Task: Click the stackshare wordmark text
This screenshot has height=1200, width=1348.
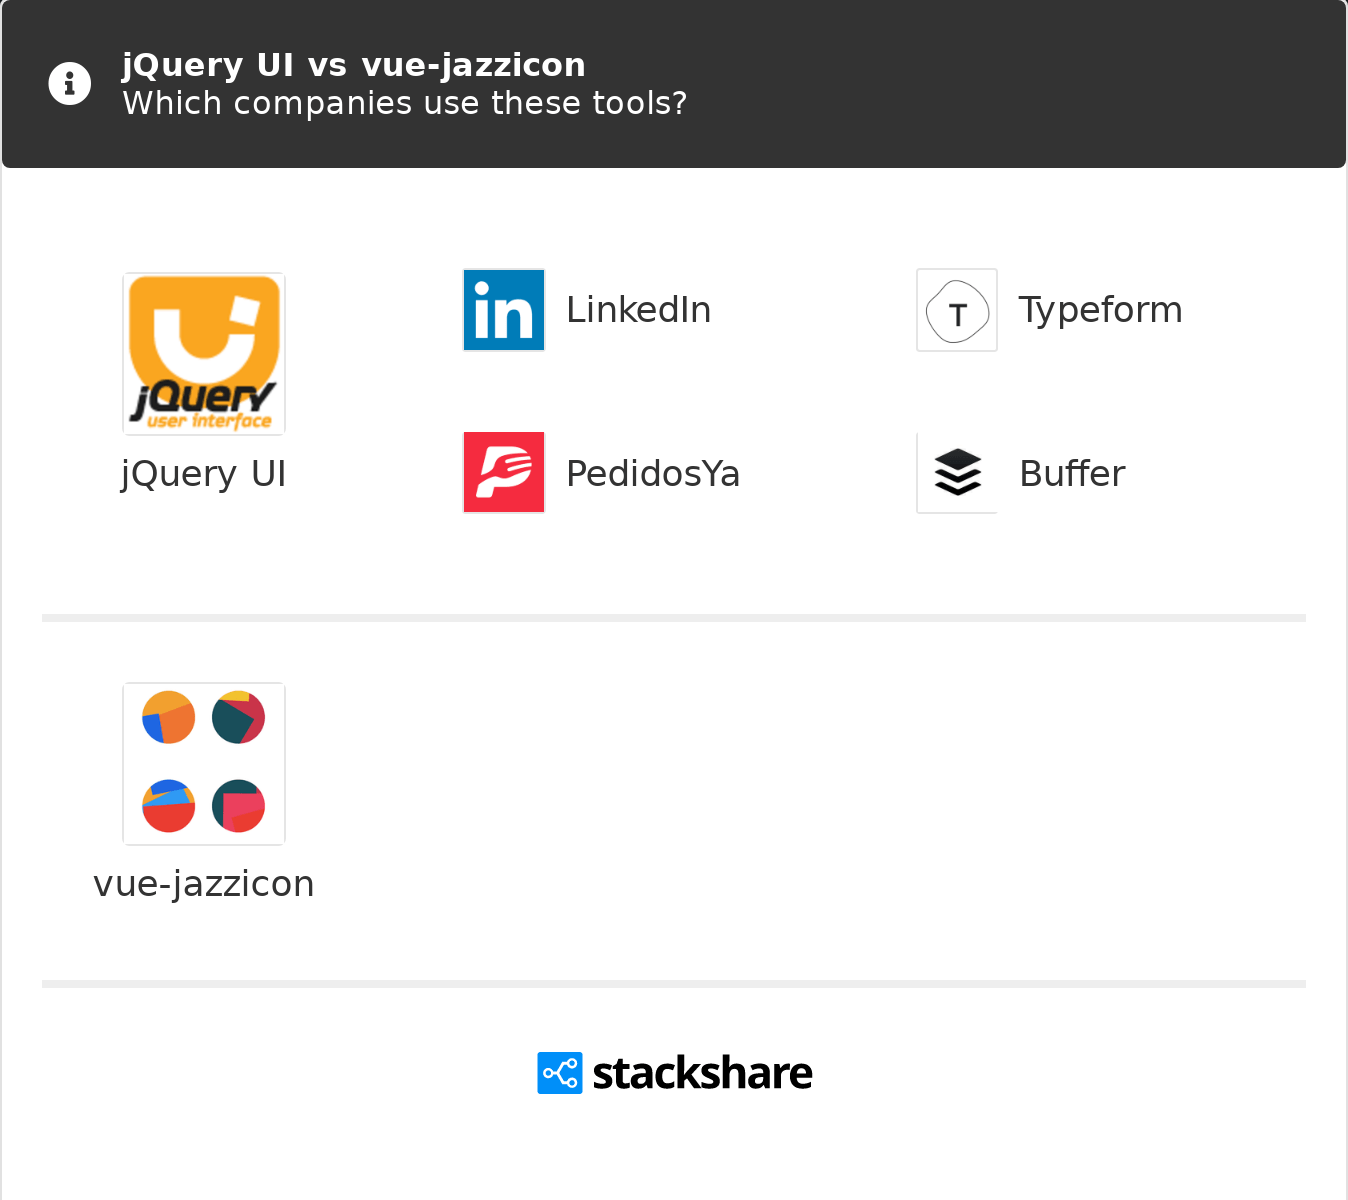Action: (x=702, y=1073)
